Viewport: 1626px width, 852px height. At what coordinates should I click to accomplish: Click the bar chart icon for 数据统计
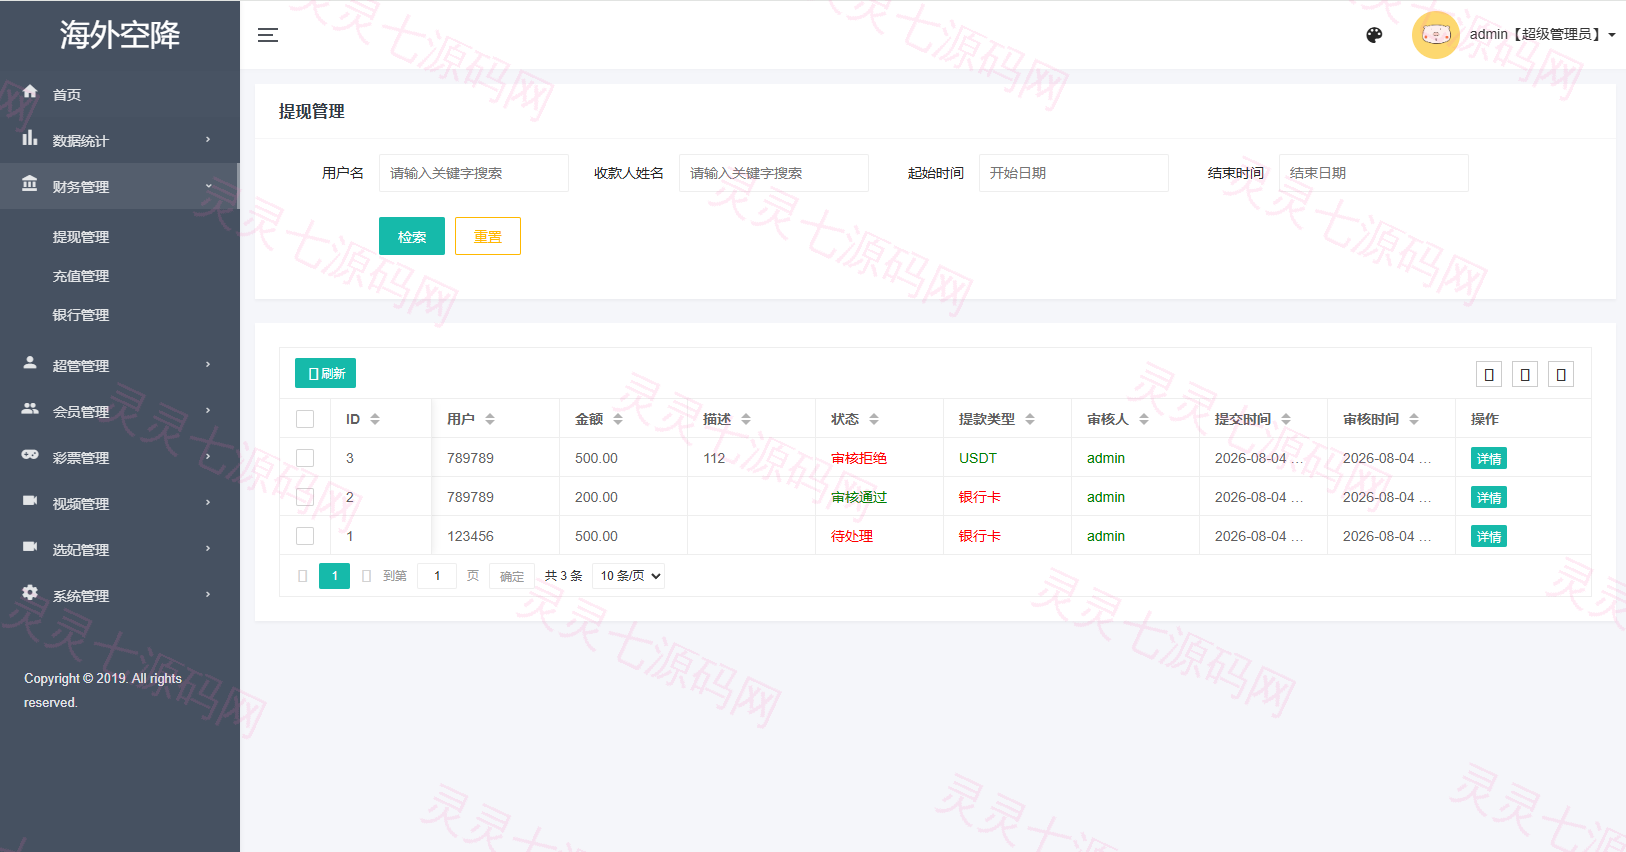tap(30, 138)
